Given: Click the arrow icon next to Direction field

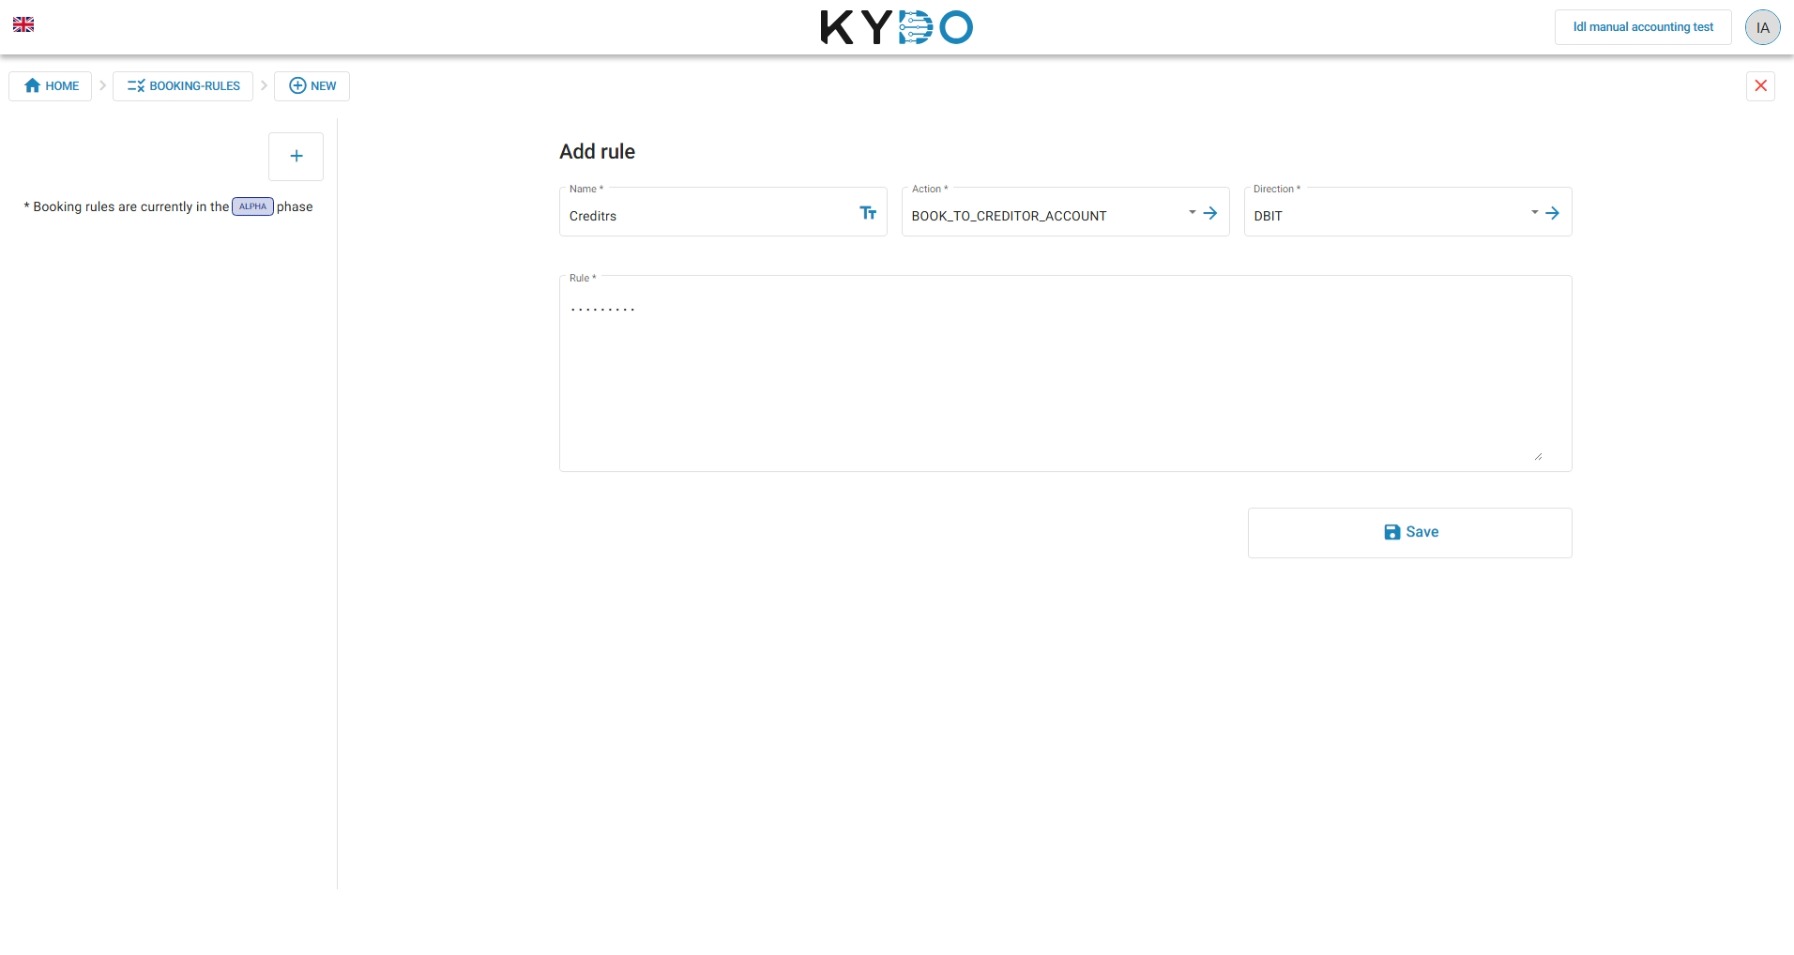Looking at the screenshot, I should coord(1552,213).
